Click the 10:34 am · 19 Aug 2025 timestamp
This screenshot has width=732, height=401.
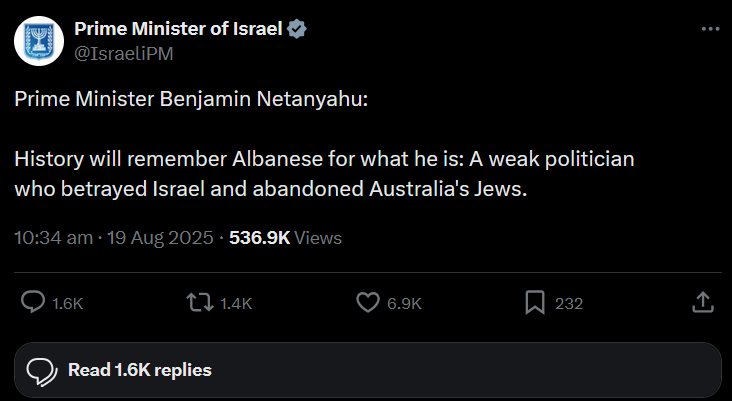point(114,238)
